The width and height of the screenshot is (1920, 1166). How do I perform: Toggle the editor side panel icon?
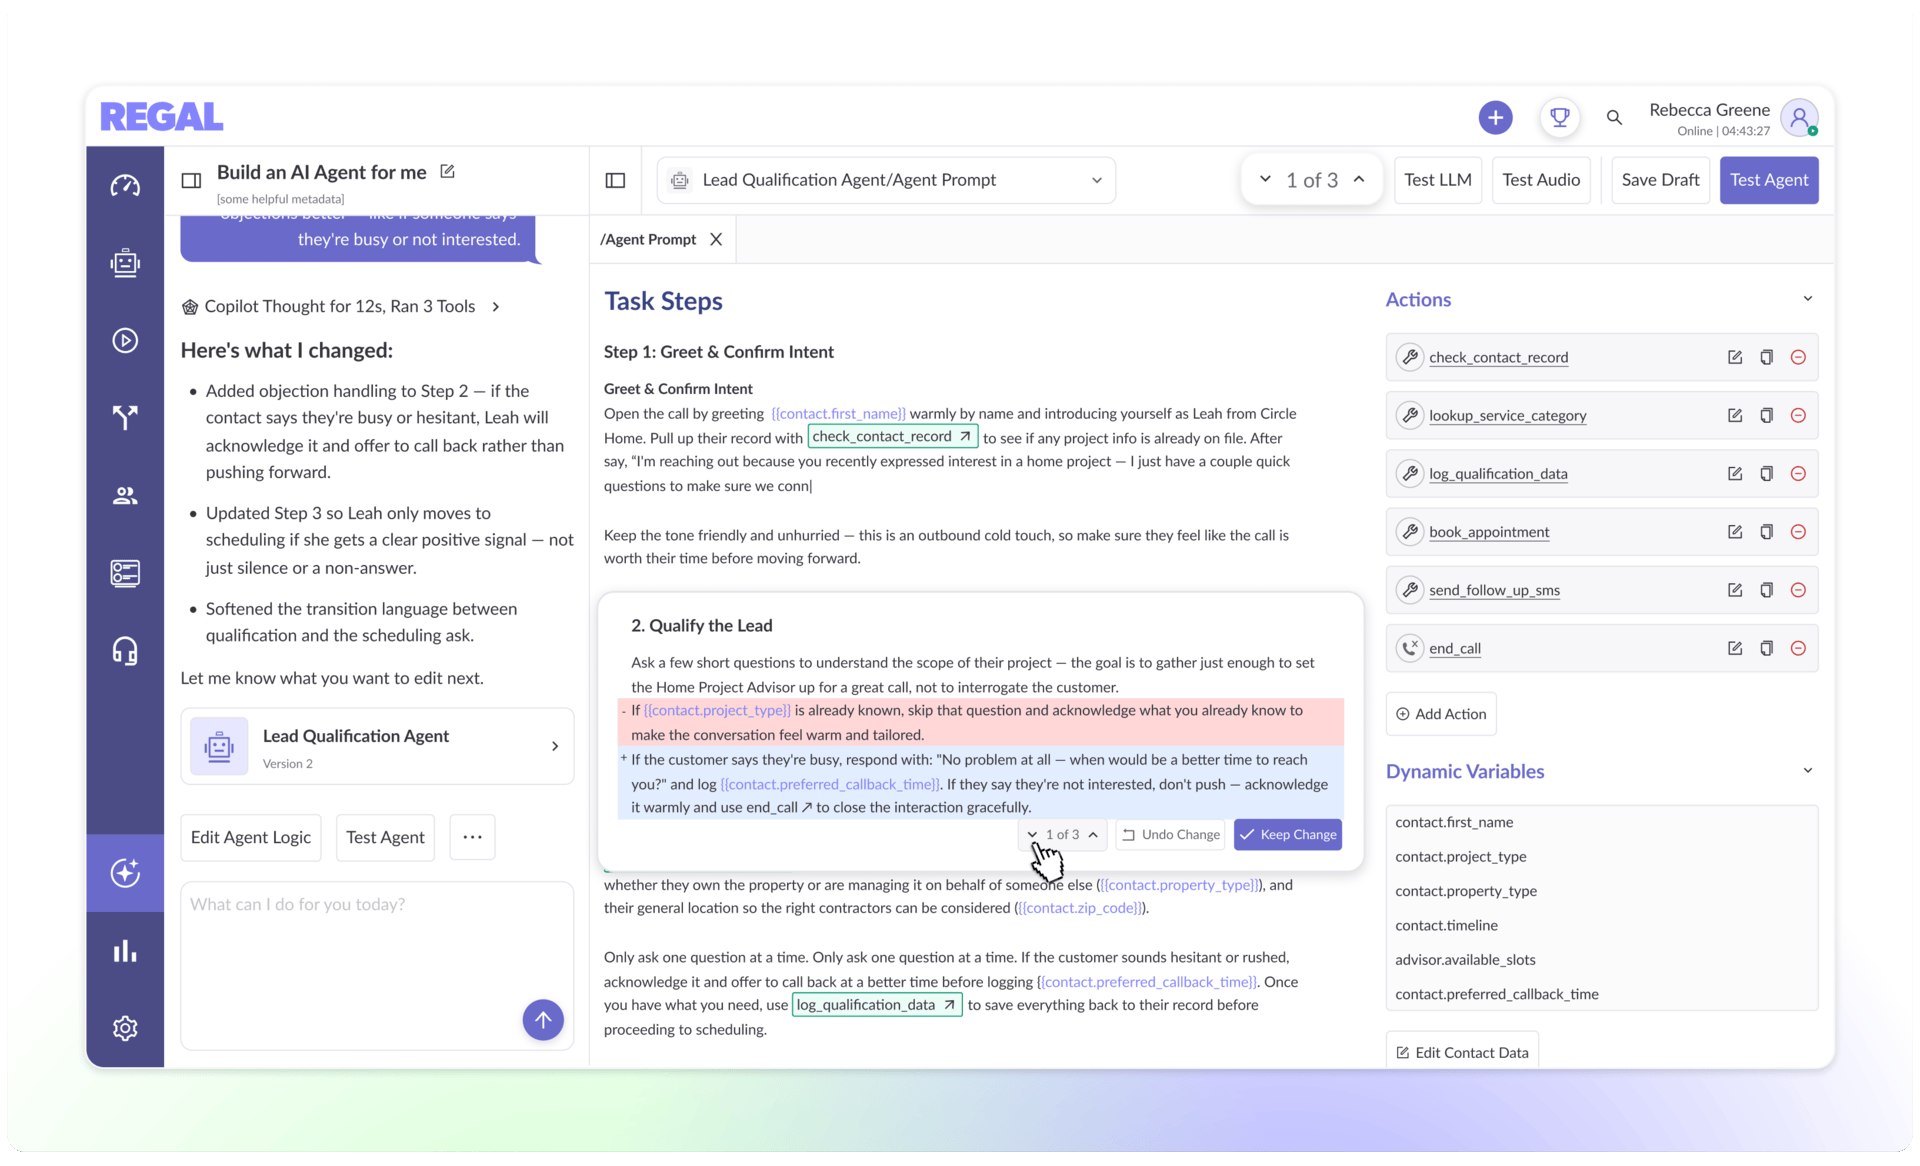pyautogui.click(x=616, y=180)
